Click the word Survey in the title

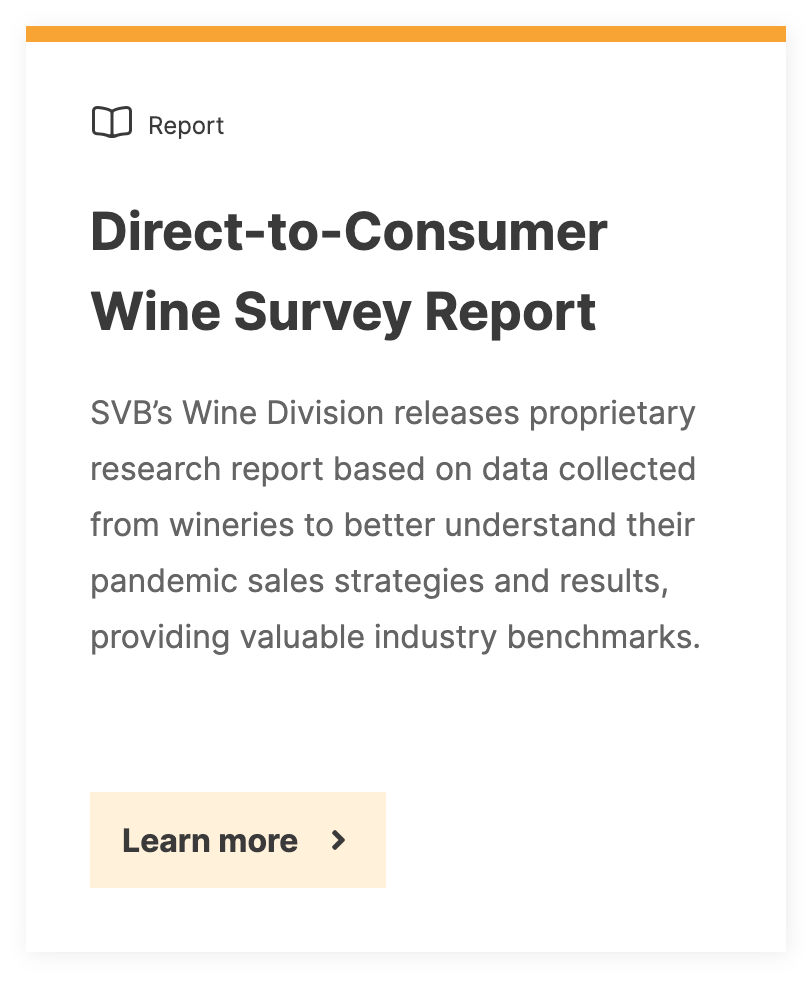[323, 314]
